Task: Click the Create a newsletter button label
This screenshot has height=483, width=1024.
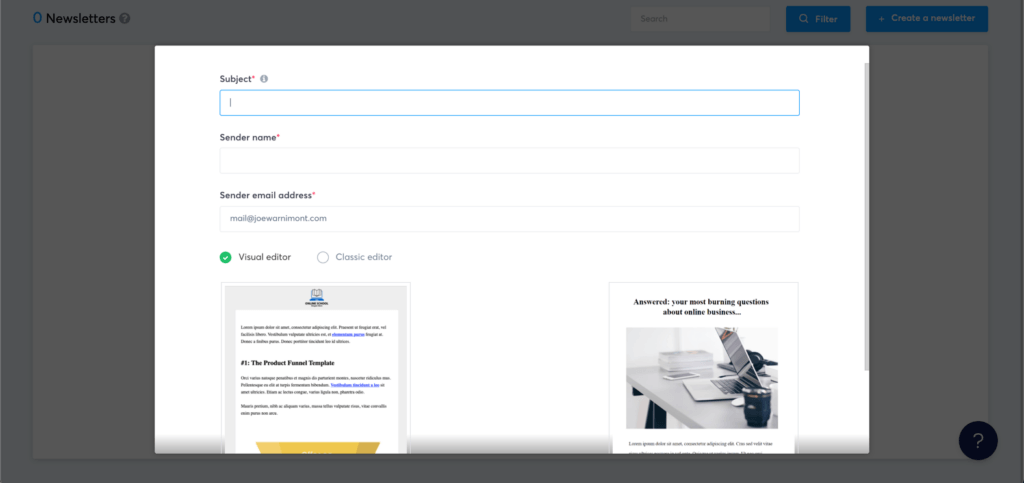Action: point(933,19)
